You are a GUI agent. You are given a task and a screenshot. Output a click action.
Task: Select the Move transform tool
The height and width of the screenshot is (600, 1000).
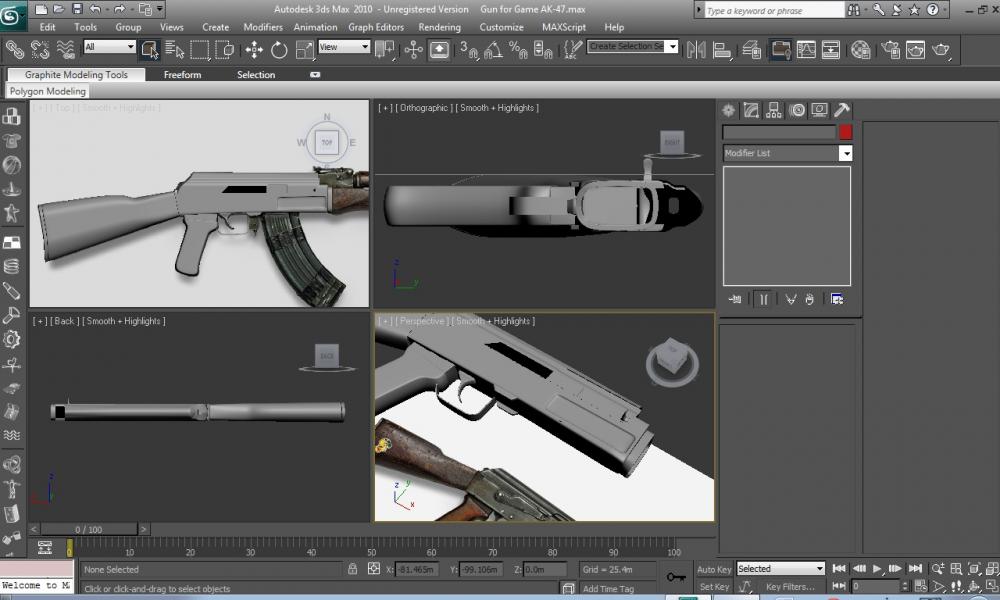click(x=254, y=49)
